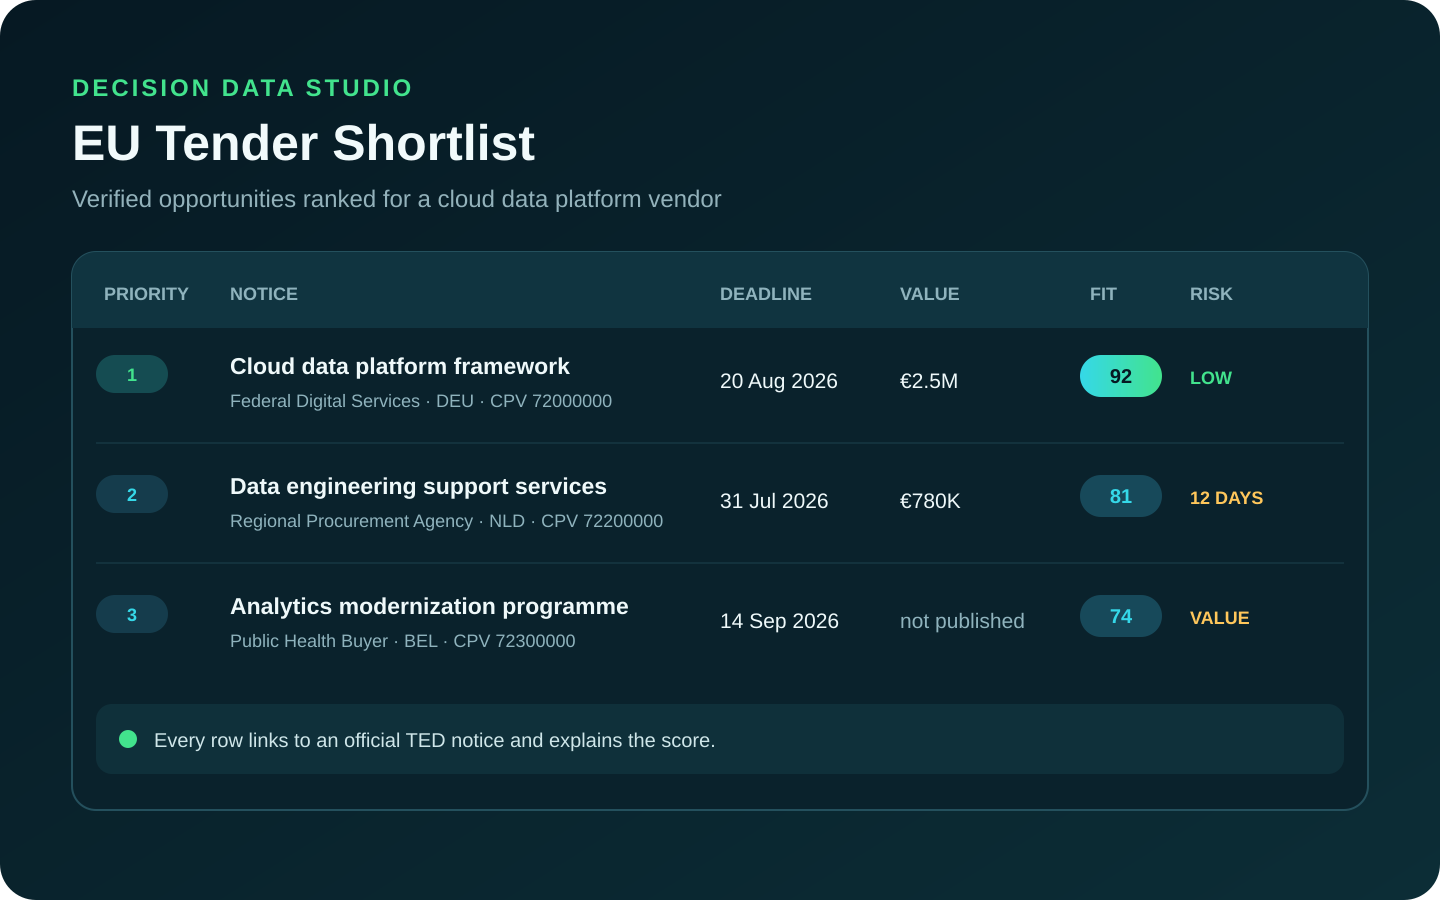Open the Cloud data platform framework notice

(x=400, y=366)
